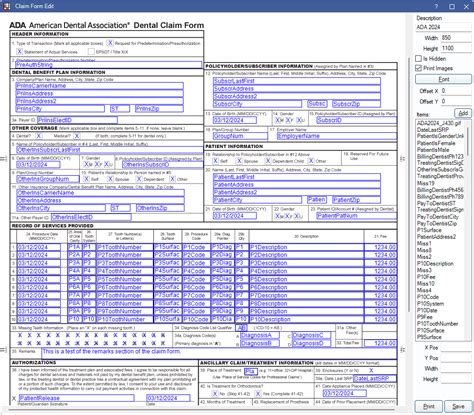474x415 pixels.
Task: Click the Print button
Action: (x=429, y=406)
